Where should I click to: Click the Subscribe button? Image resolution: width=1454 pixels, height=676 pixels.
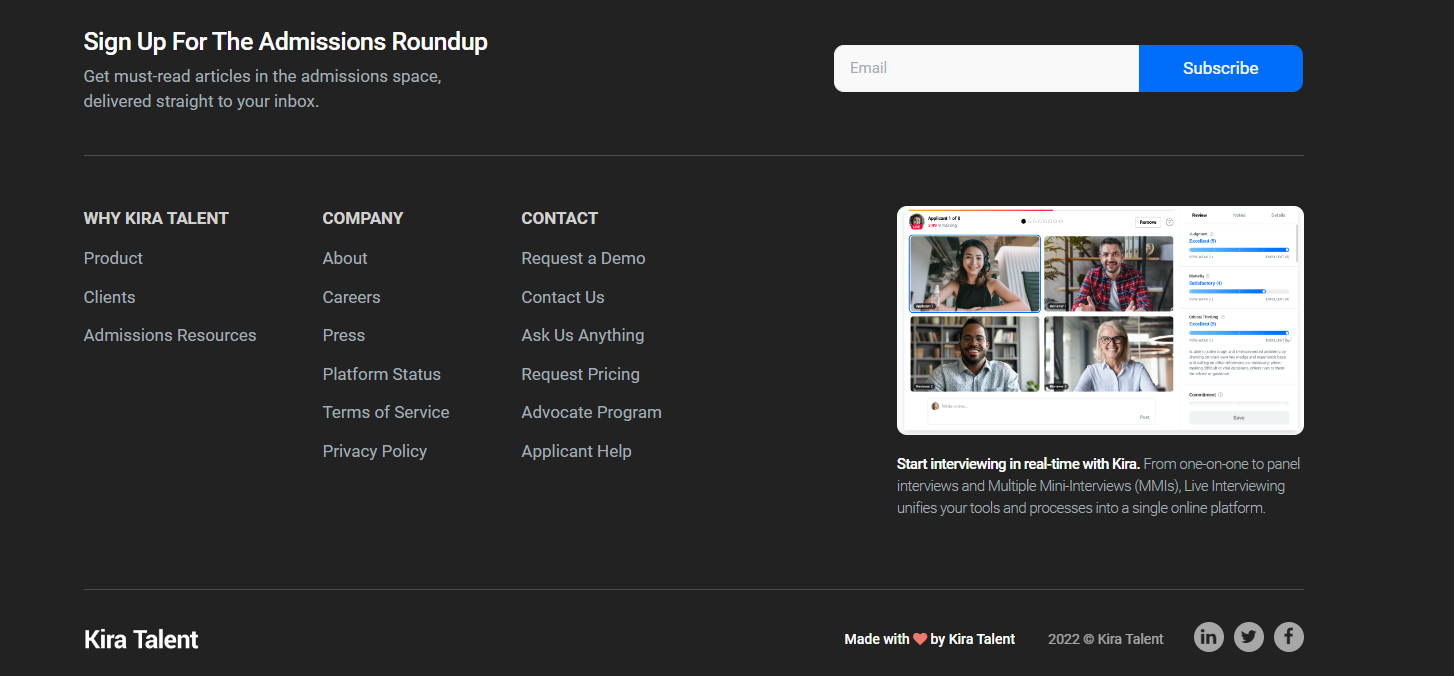pos(1220,68)
